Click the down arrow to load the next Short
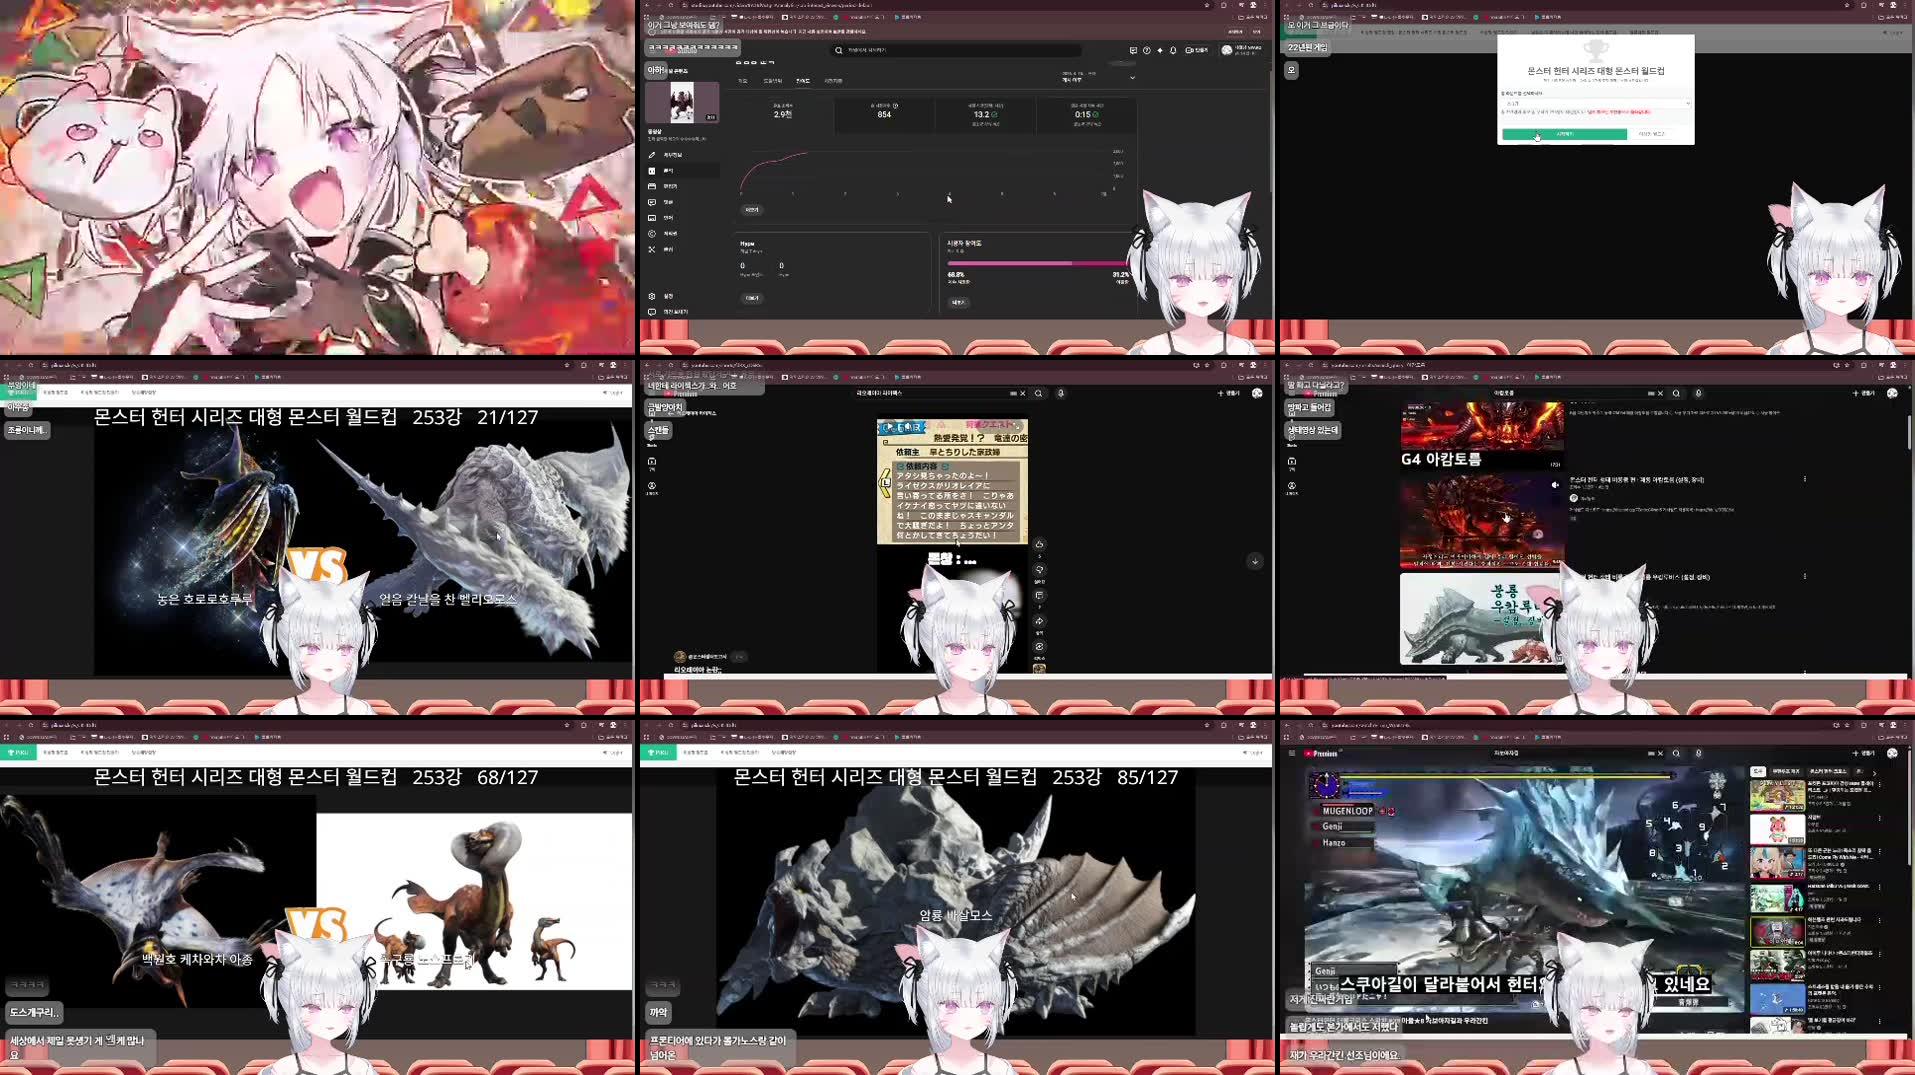The image size is (1915, 1075). (x=1255, y=561)
